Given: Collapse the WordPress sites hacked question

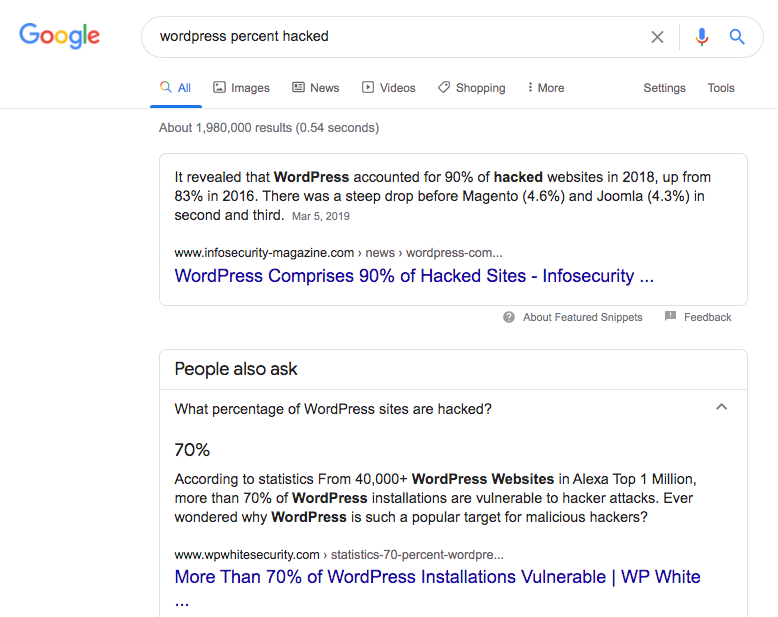Looking at the screenshot, I should (721, 407).
